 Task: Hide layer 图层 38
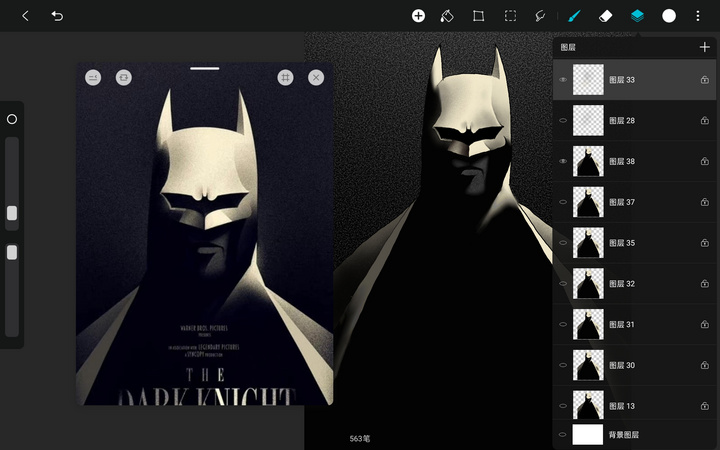tap(562, 162)
